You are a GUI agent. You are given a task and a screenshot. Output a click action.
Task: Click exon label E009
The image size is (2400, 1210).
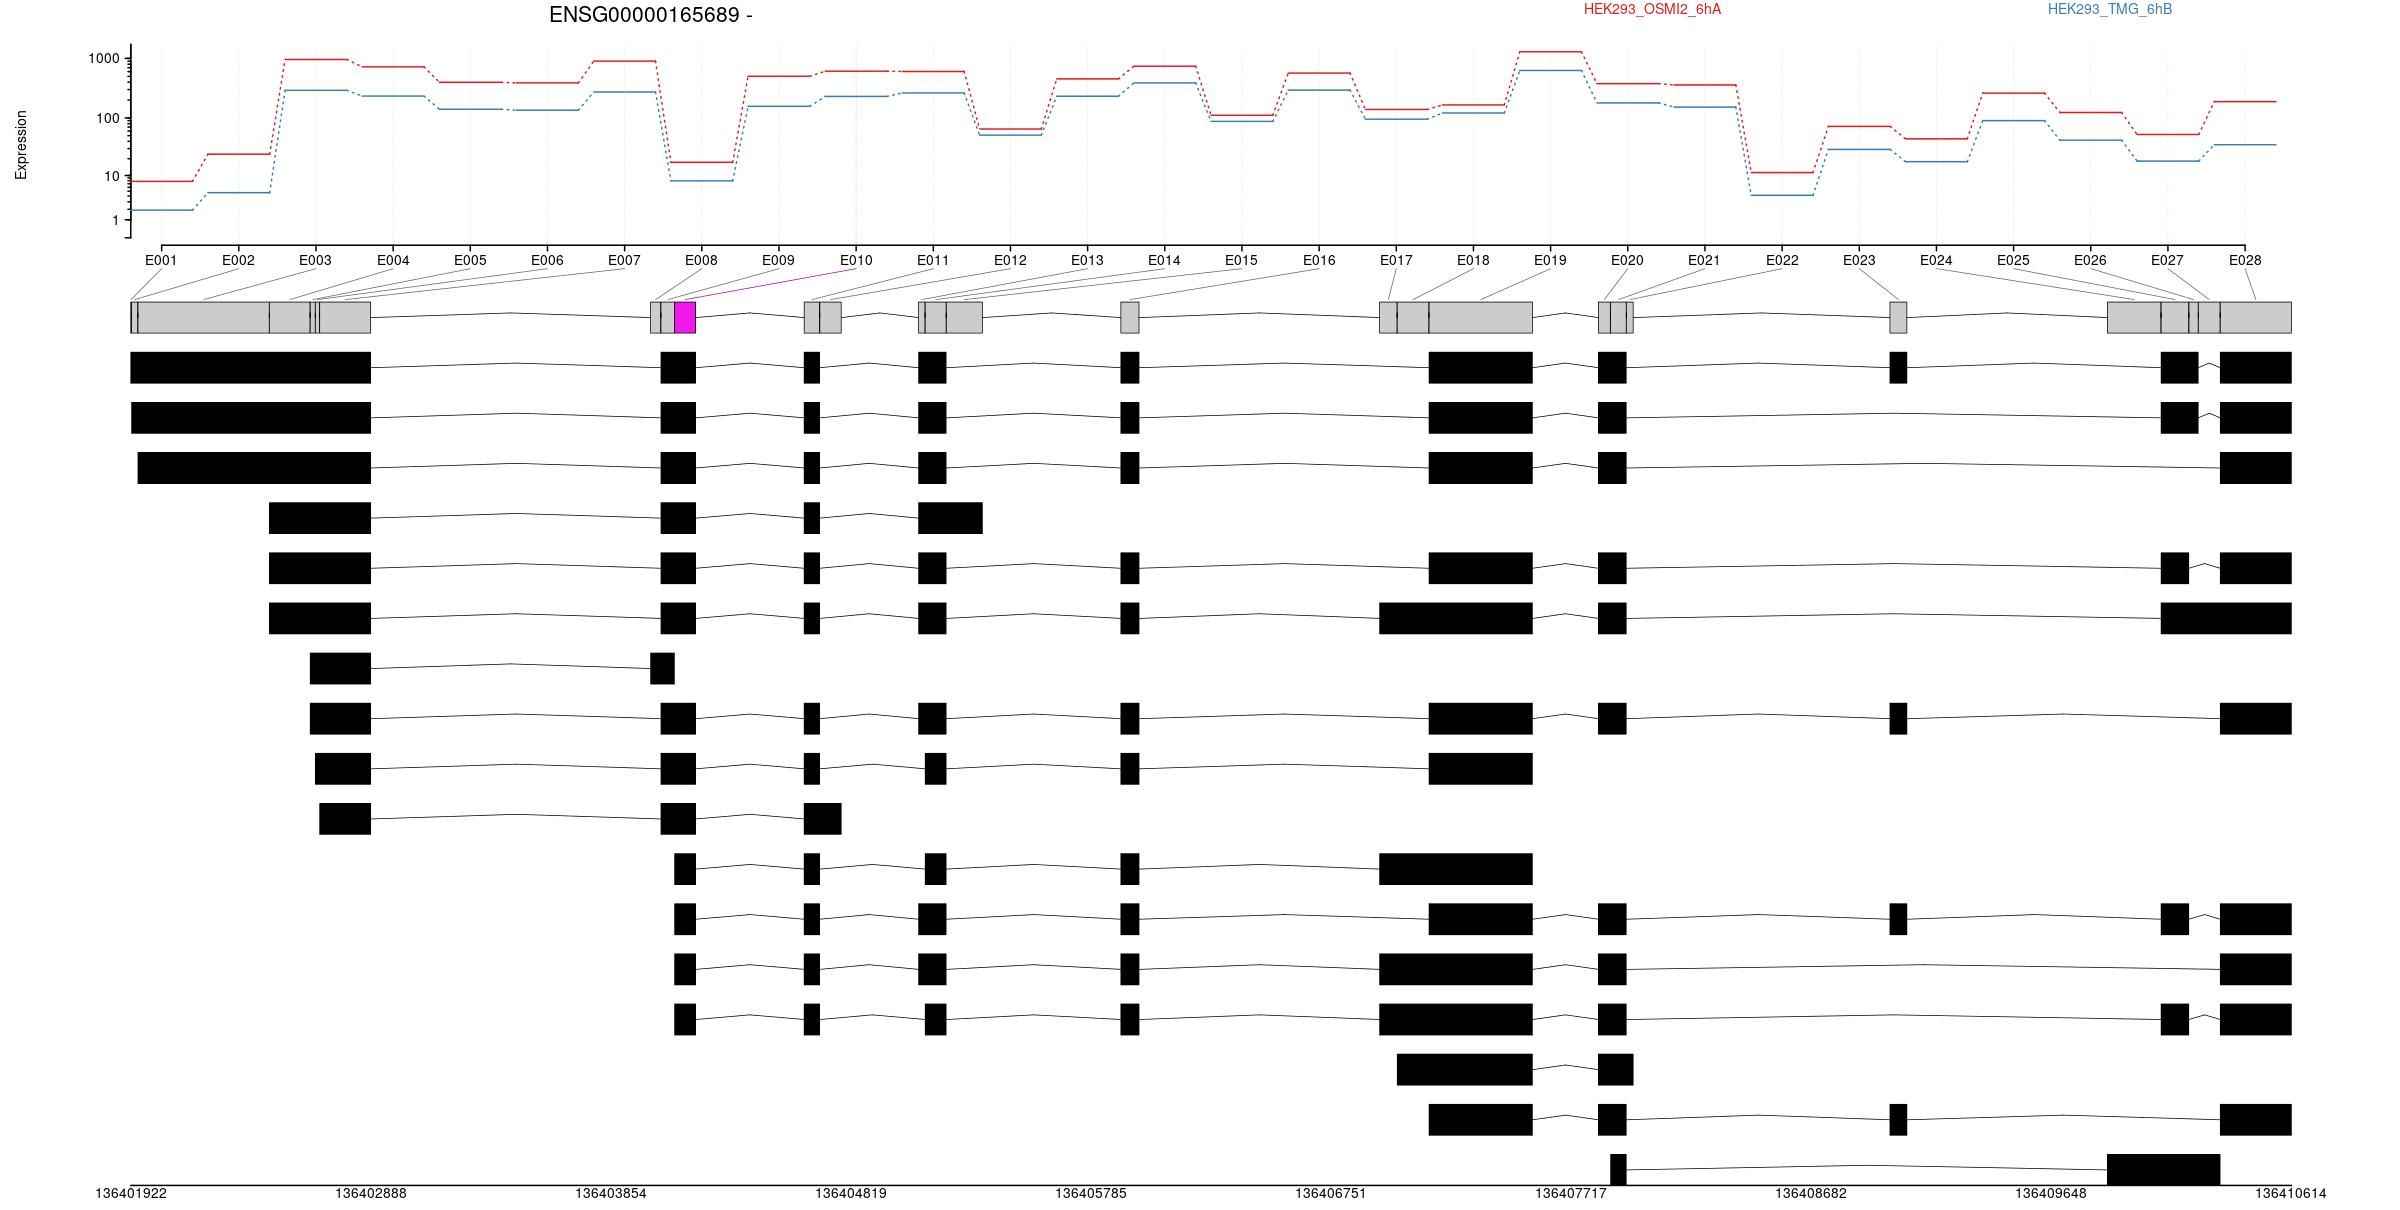click(778, 260)
